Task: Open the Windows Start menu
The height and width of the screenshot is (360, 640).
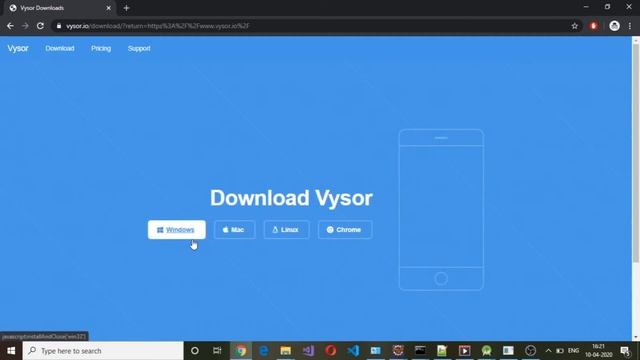Action: [x=11, y=351]
